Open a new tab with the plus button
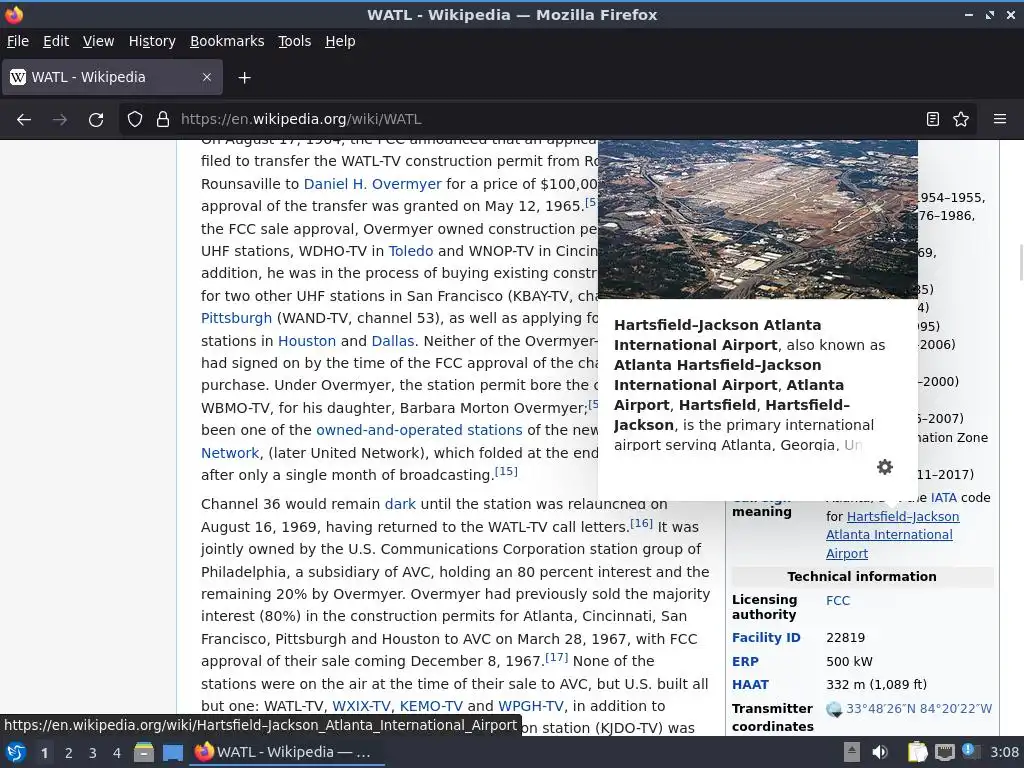 click(x=244, y=78)
